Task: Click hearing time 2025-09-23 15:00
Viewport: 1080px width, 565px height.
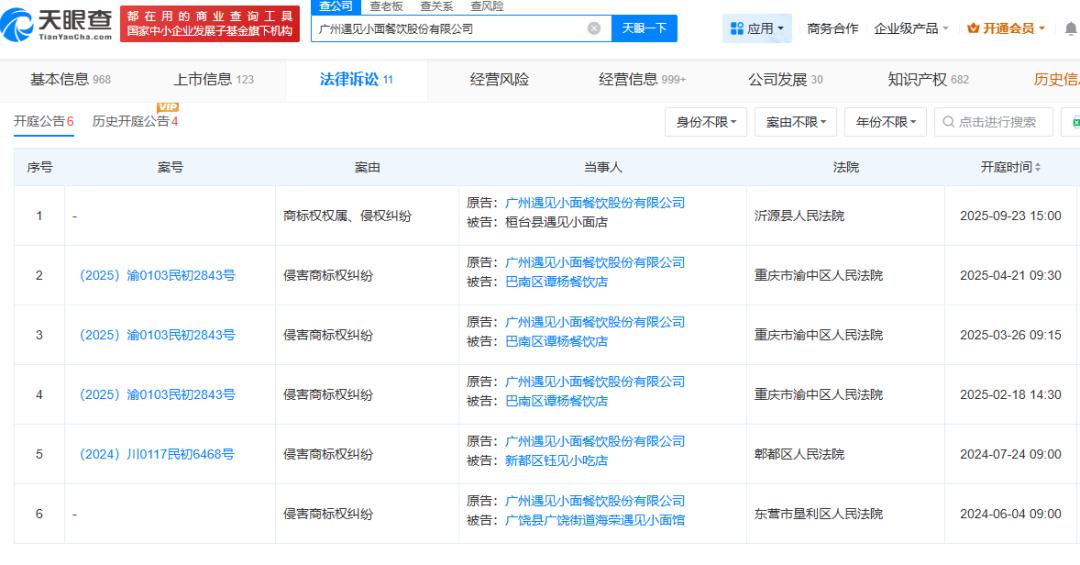Action: [x=1010, y=216]
